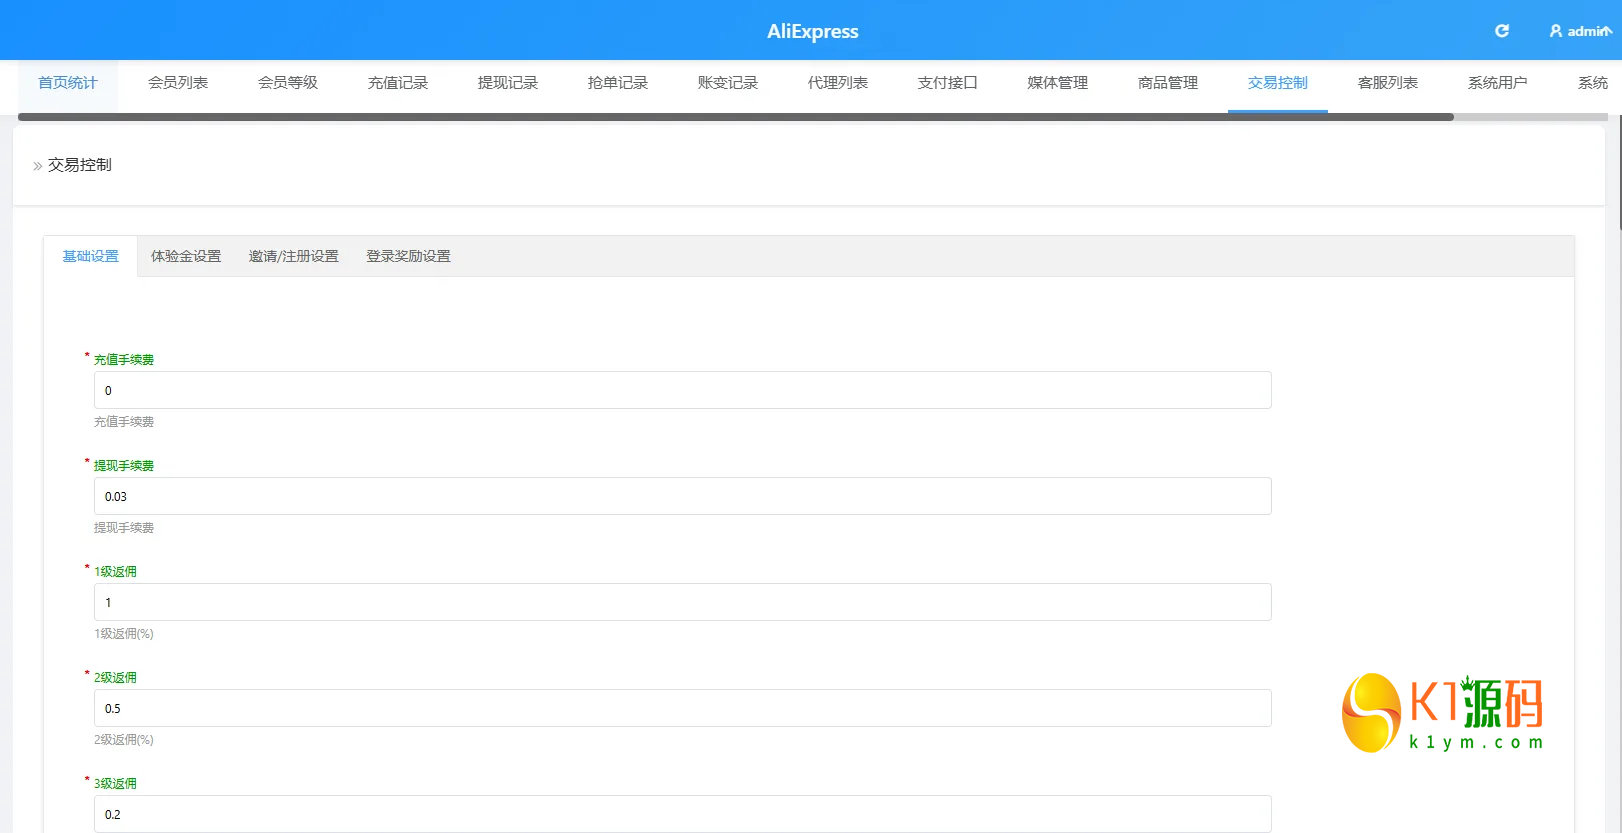The height and width of the screenshot is (833, 1622).
Task: Open 充值记录 page
Action: [x=398, y=83]
